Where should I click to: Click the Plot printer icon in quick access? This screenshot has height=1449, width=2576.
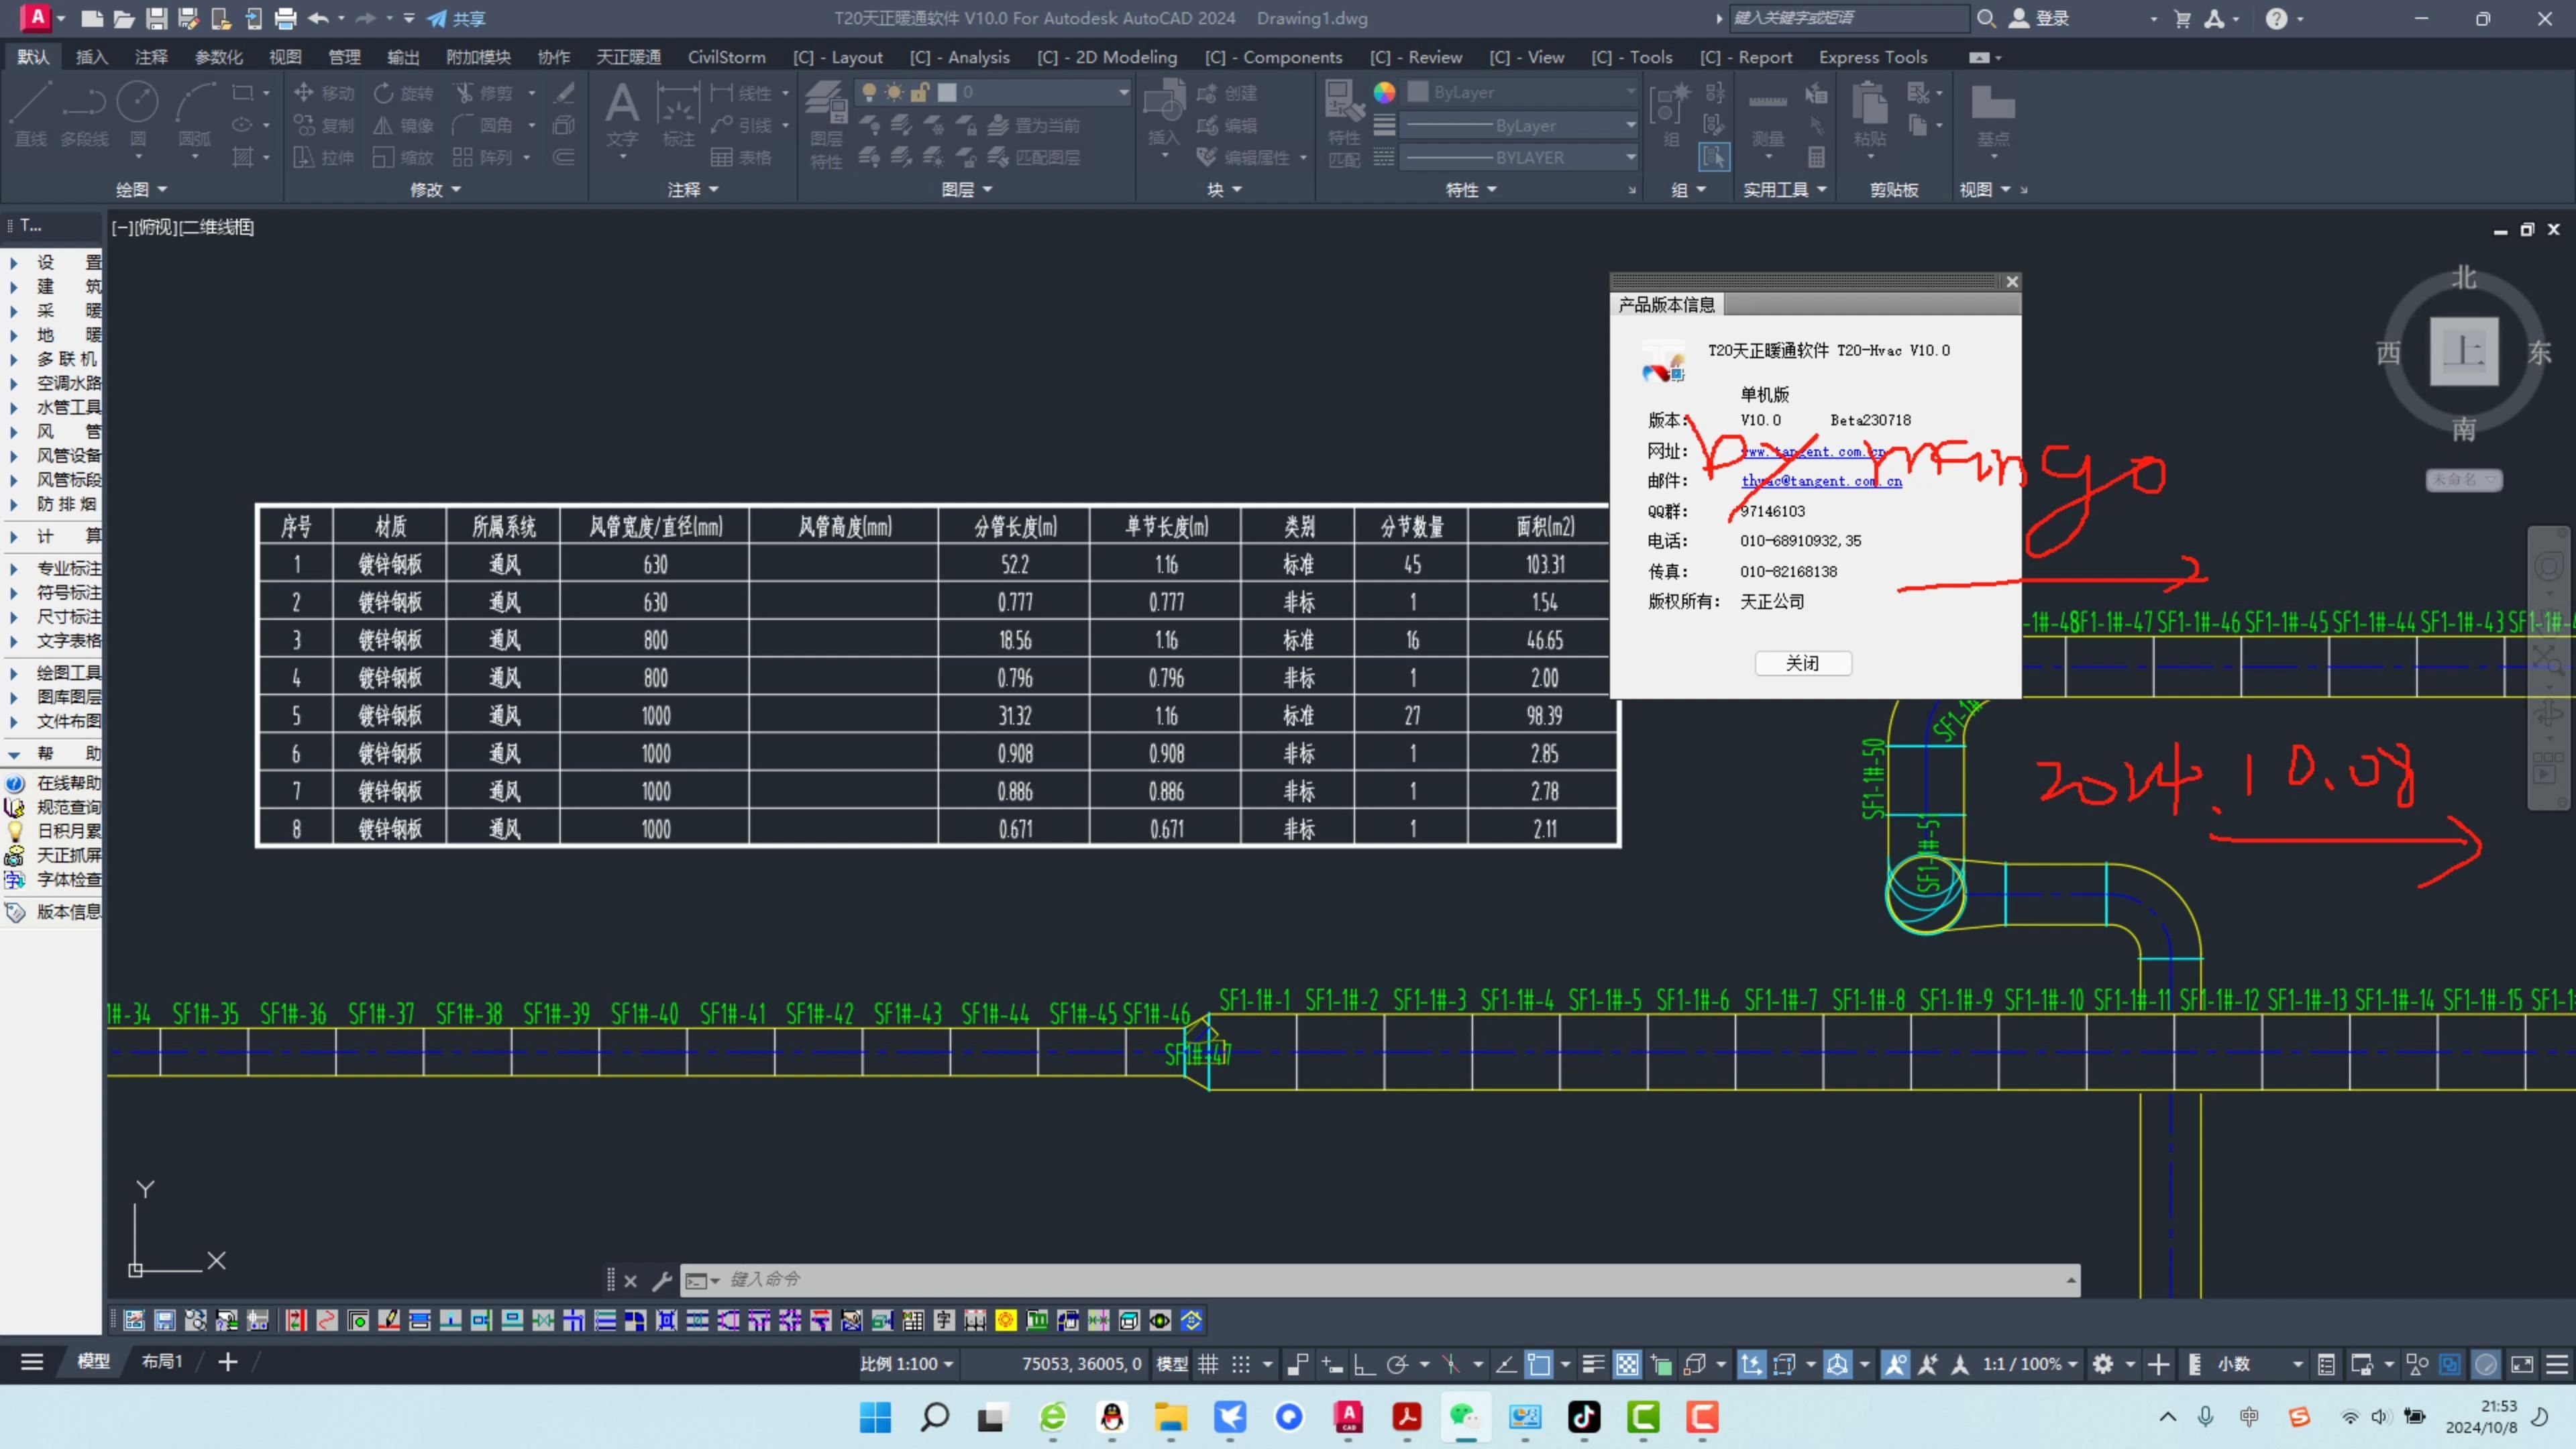point(285,18)
